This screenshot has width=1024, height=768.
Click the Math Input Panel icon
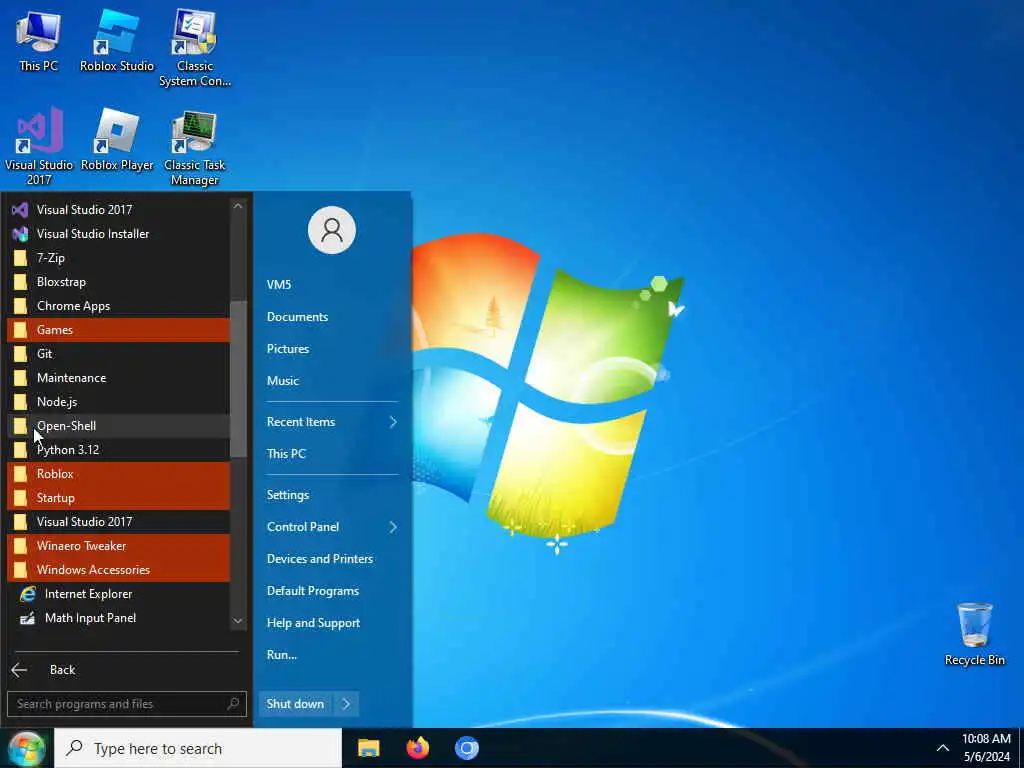[27, 618]
